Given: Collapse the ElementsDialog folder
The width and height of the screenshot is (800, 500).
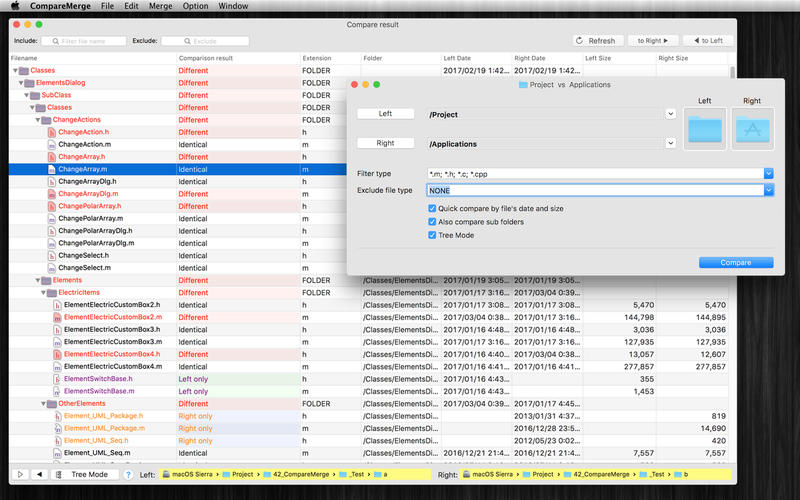Looking at the screenshot, I should point(21,83).
